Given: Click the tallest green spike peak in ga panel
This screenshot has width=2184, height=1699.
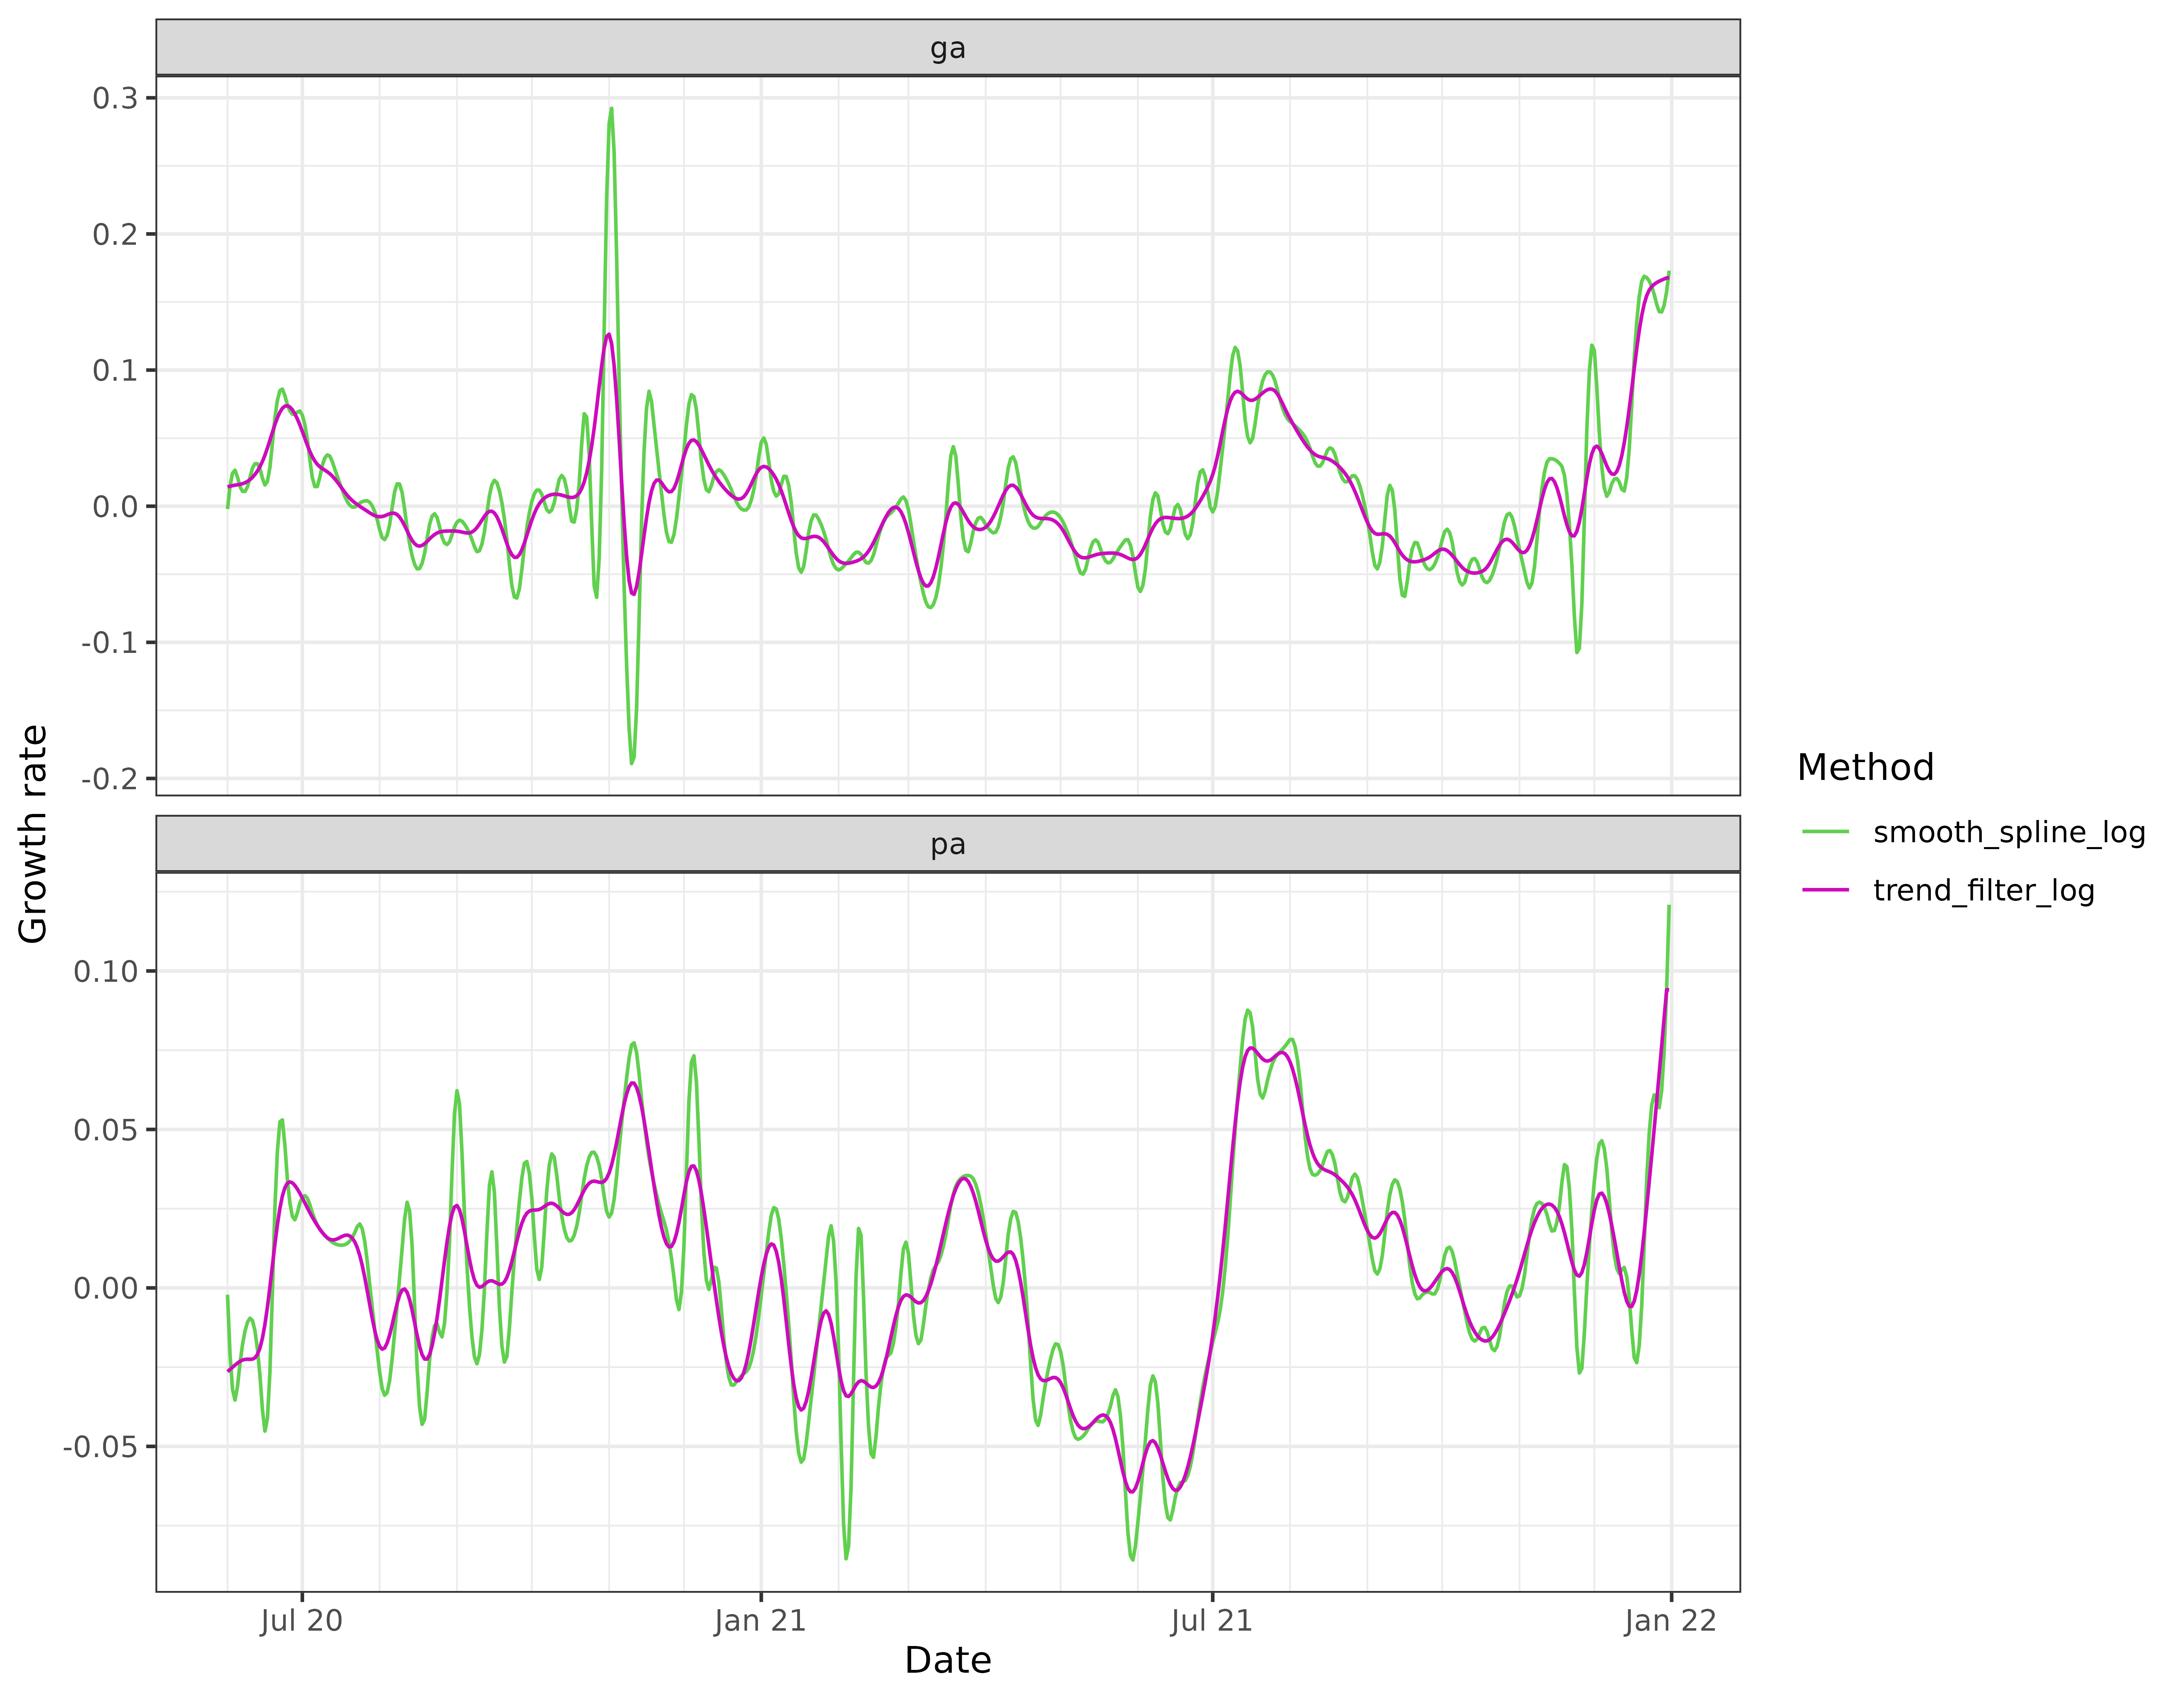Looking at the screenshot, I should coord(611,109).
